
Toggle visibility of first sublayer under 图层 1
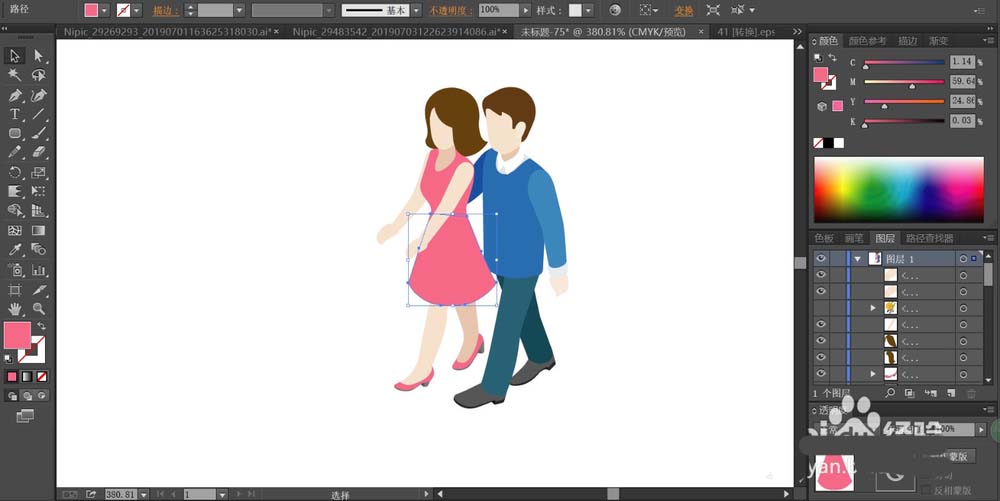coord(822,275)
